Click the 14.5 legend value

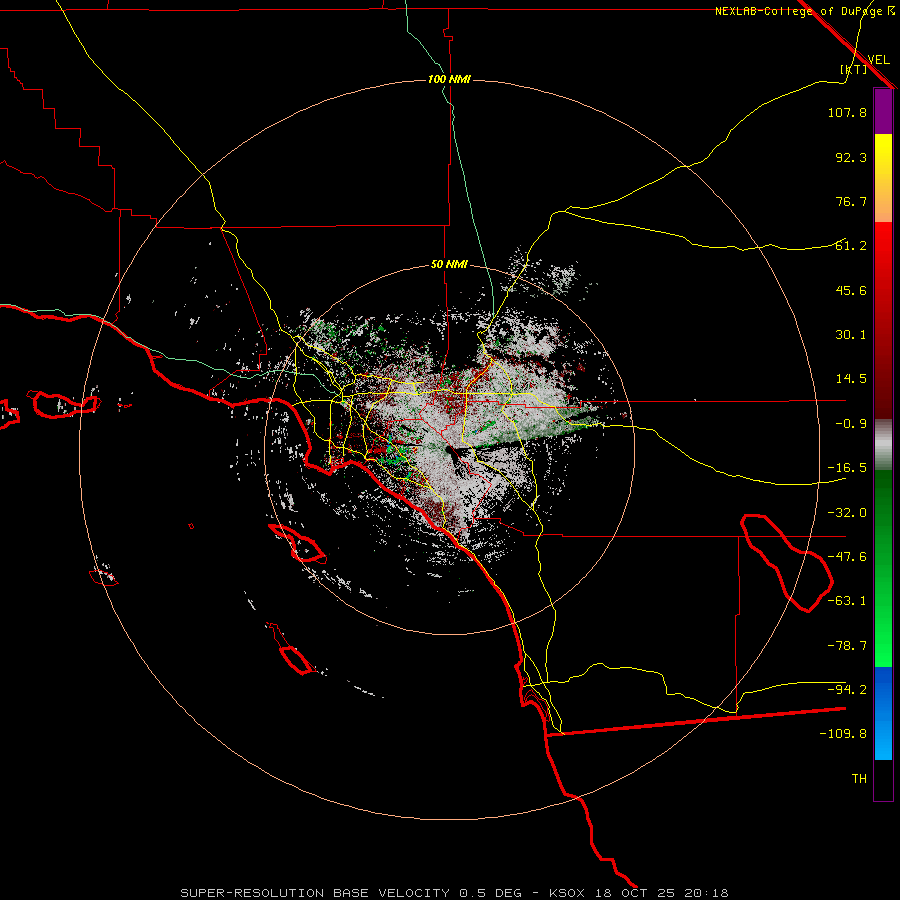point(851,379)
